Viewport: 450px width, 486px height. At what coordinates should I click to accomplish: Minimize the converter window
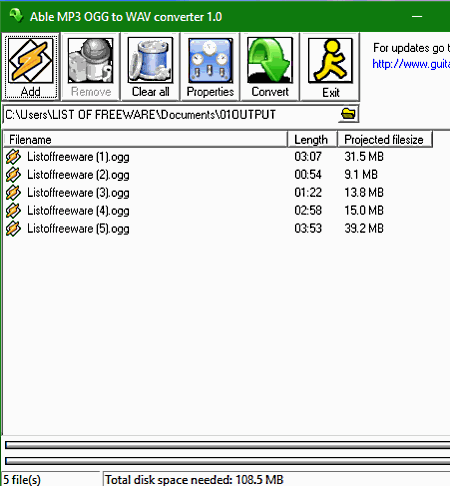coord(417,16)
